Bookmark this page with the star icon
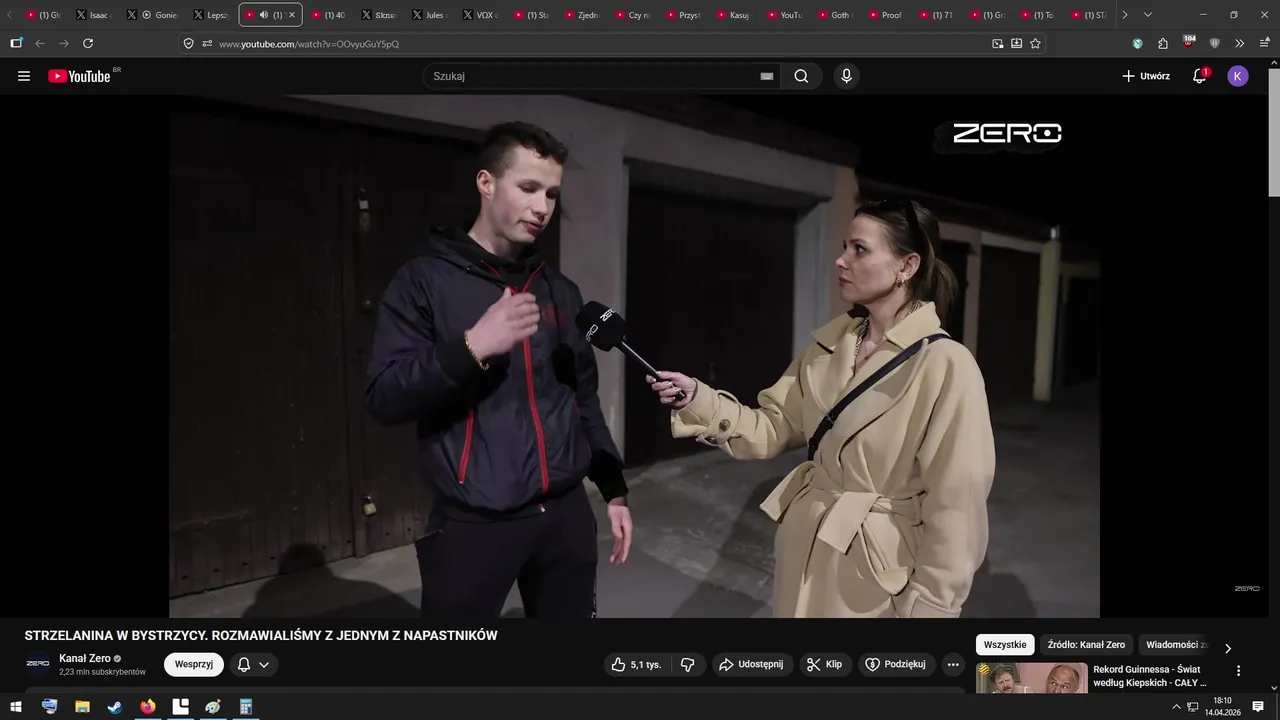This screenshot has height=720, width=1280. click(x=1035, y=43)
